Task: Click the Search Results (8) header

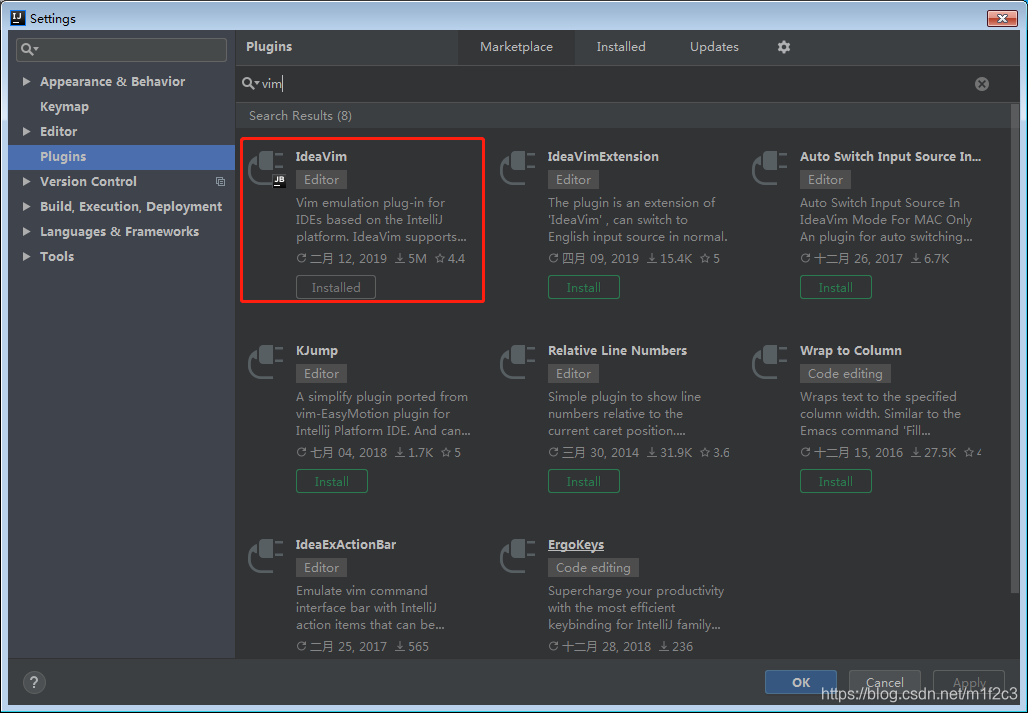Action: pyautogui.click(x=300, y=115)
